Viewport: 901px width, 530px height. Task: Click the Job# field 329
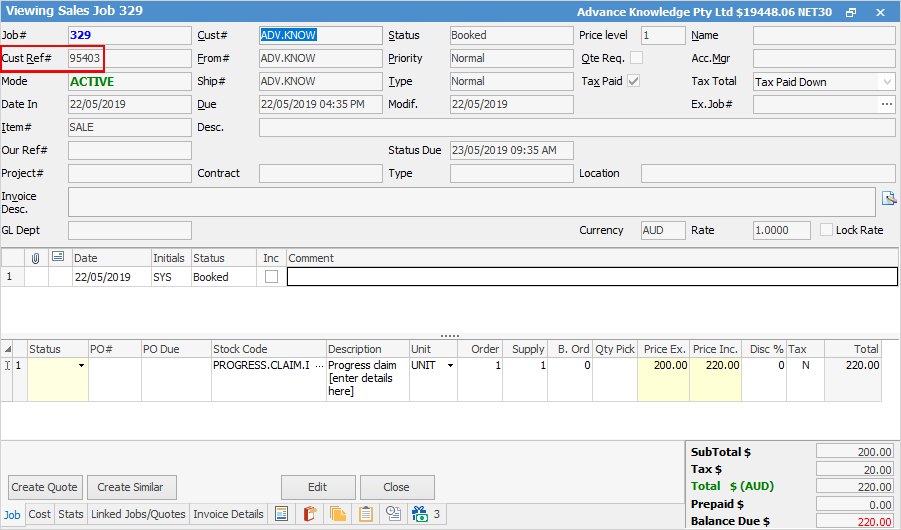pyautogui.click(x=130, y=35)
